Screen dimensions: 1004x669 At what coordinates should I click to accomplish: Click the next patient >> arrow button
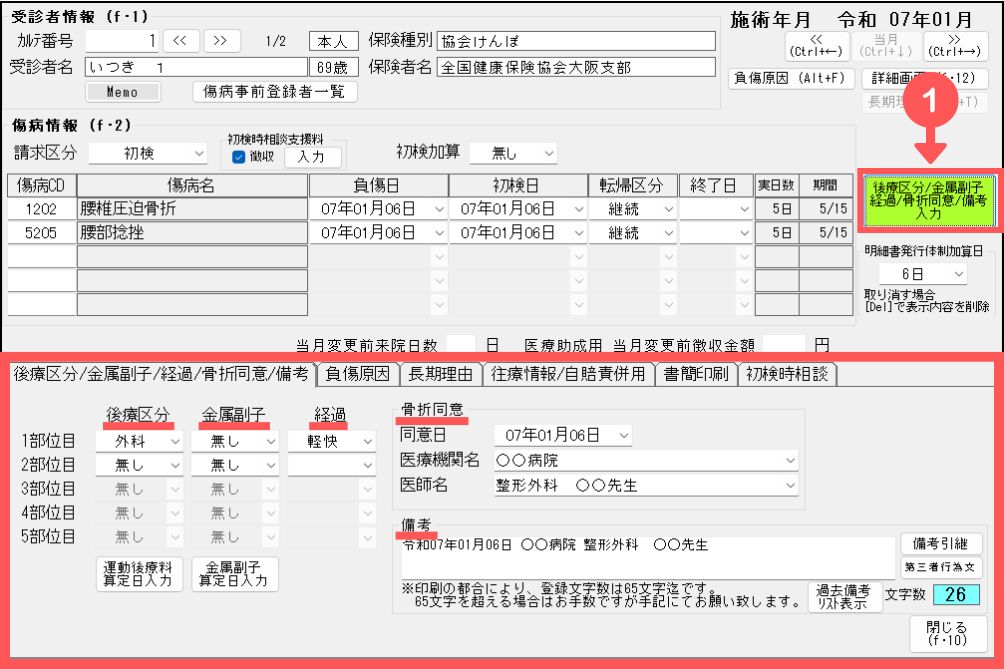click(221, 41)
